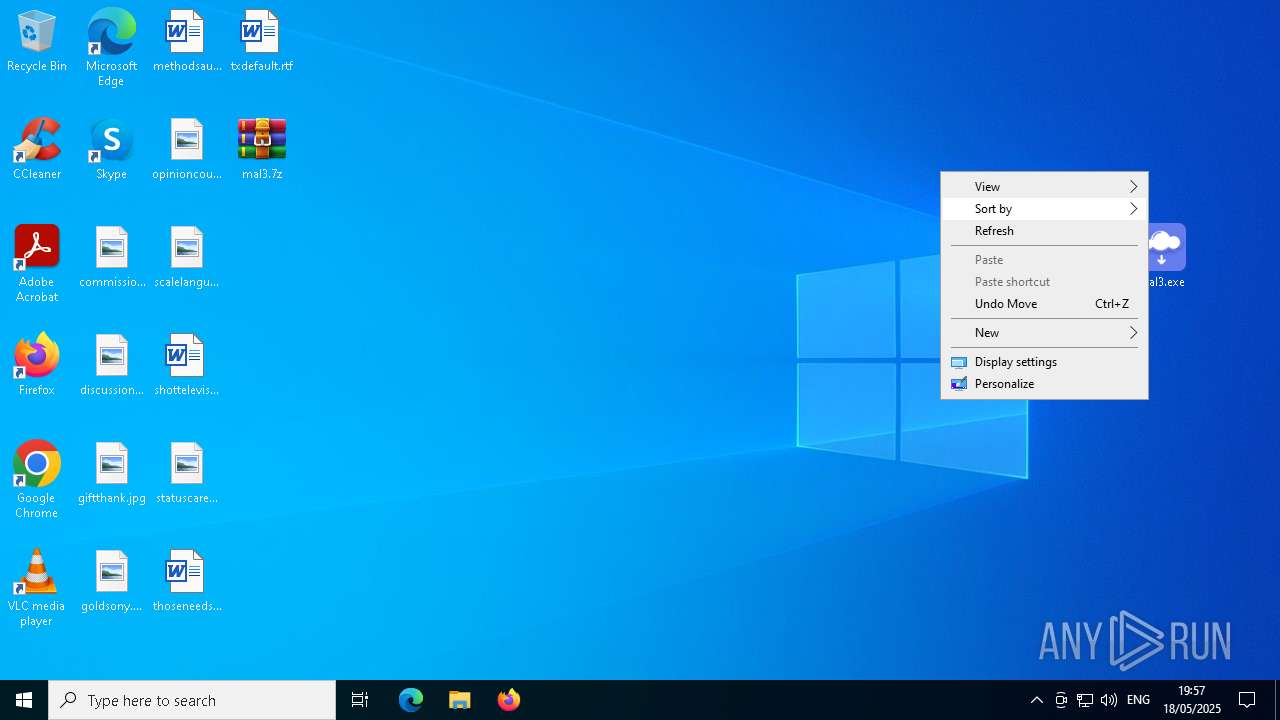Select the VLC media player shortcut
Viewport: 1280px width, 720px height.
pyautogui.click(x=37, y=587)
